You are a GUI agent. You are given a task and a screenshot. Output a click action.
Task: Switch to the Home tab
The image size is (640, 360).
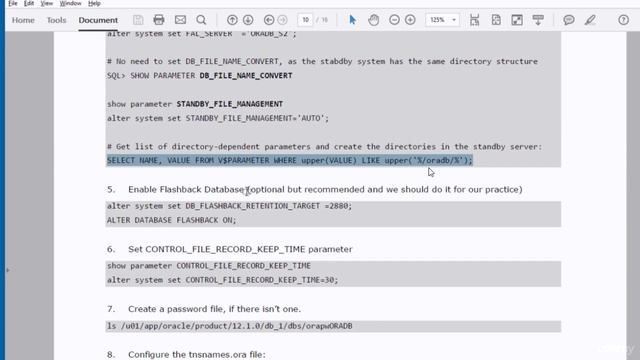(23, 20)
